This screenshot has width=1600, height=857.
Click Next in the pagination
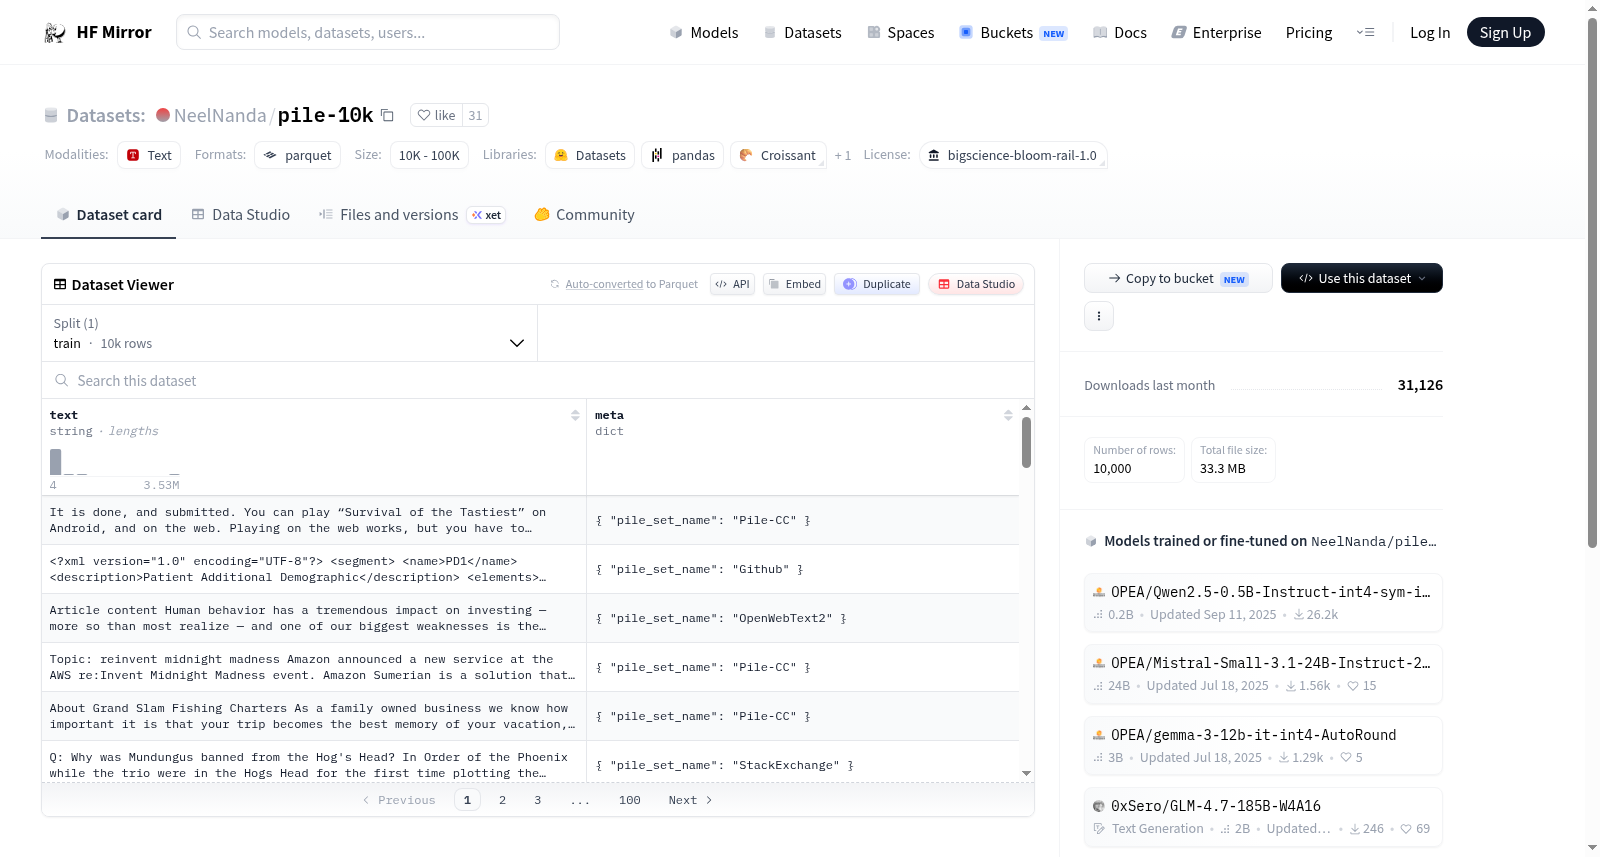click(690, 800)
